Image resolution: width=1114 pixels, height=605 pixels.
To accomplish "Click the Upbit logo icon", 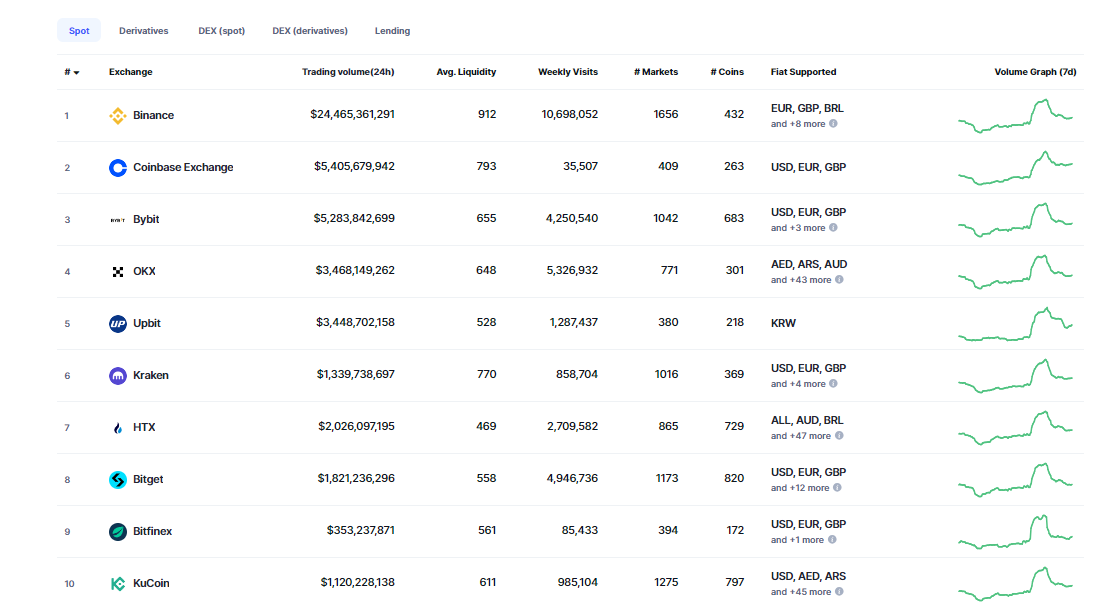I will pos(118,324).
